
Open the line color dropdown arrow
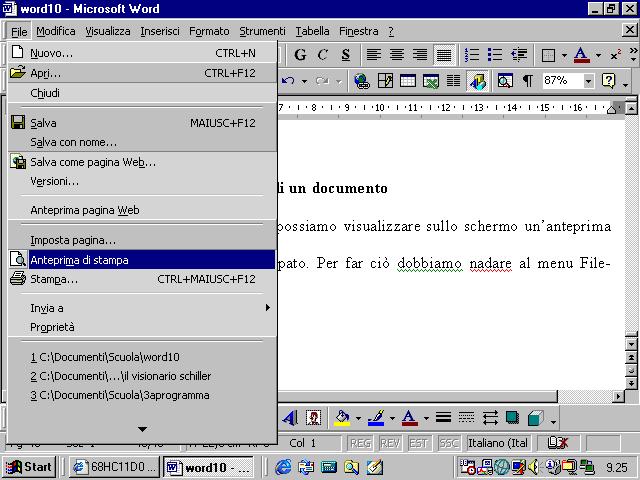[x=392, y=418]
